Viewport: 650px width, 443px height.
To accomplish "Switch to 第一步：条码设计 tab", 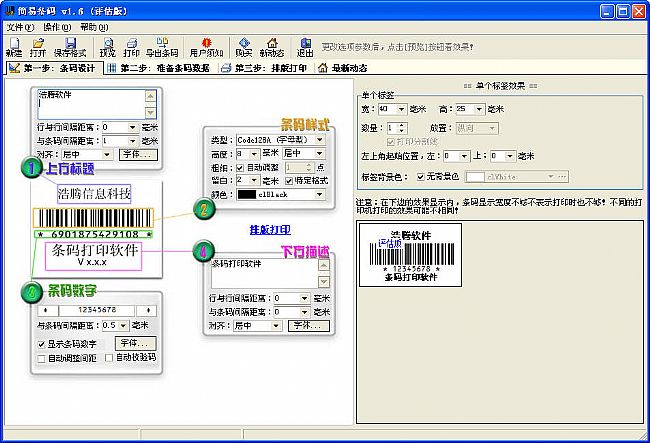I will pos(54,68).
